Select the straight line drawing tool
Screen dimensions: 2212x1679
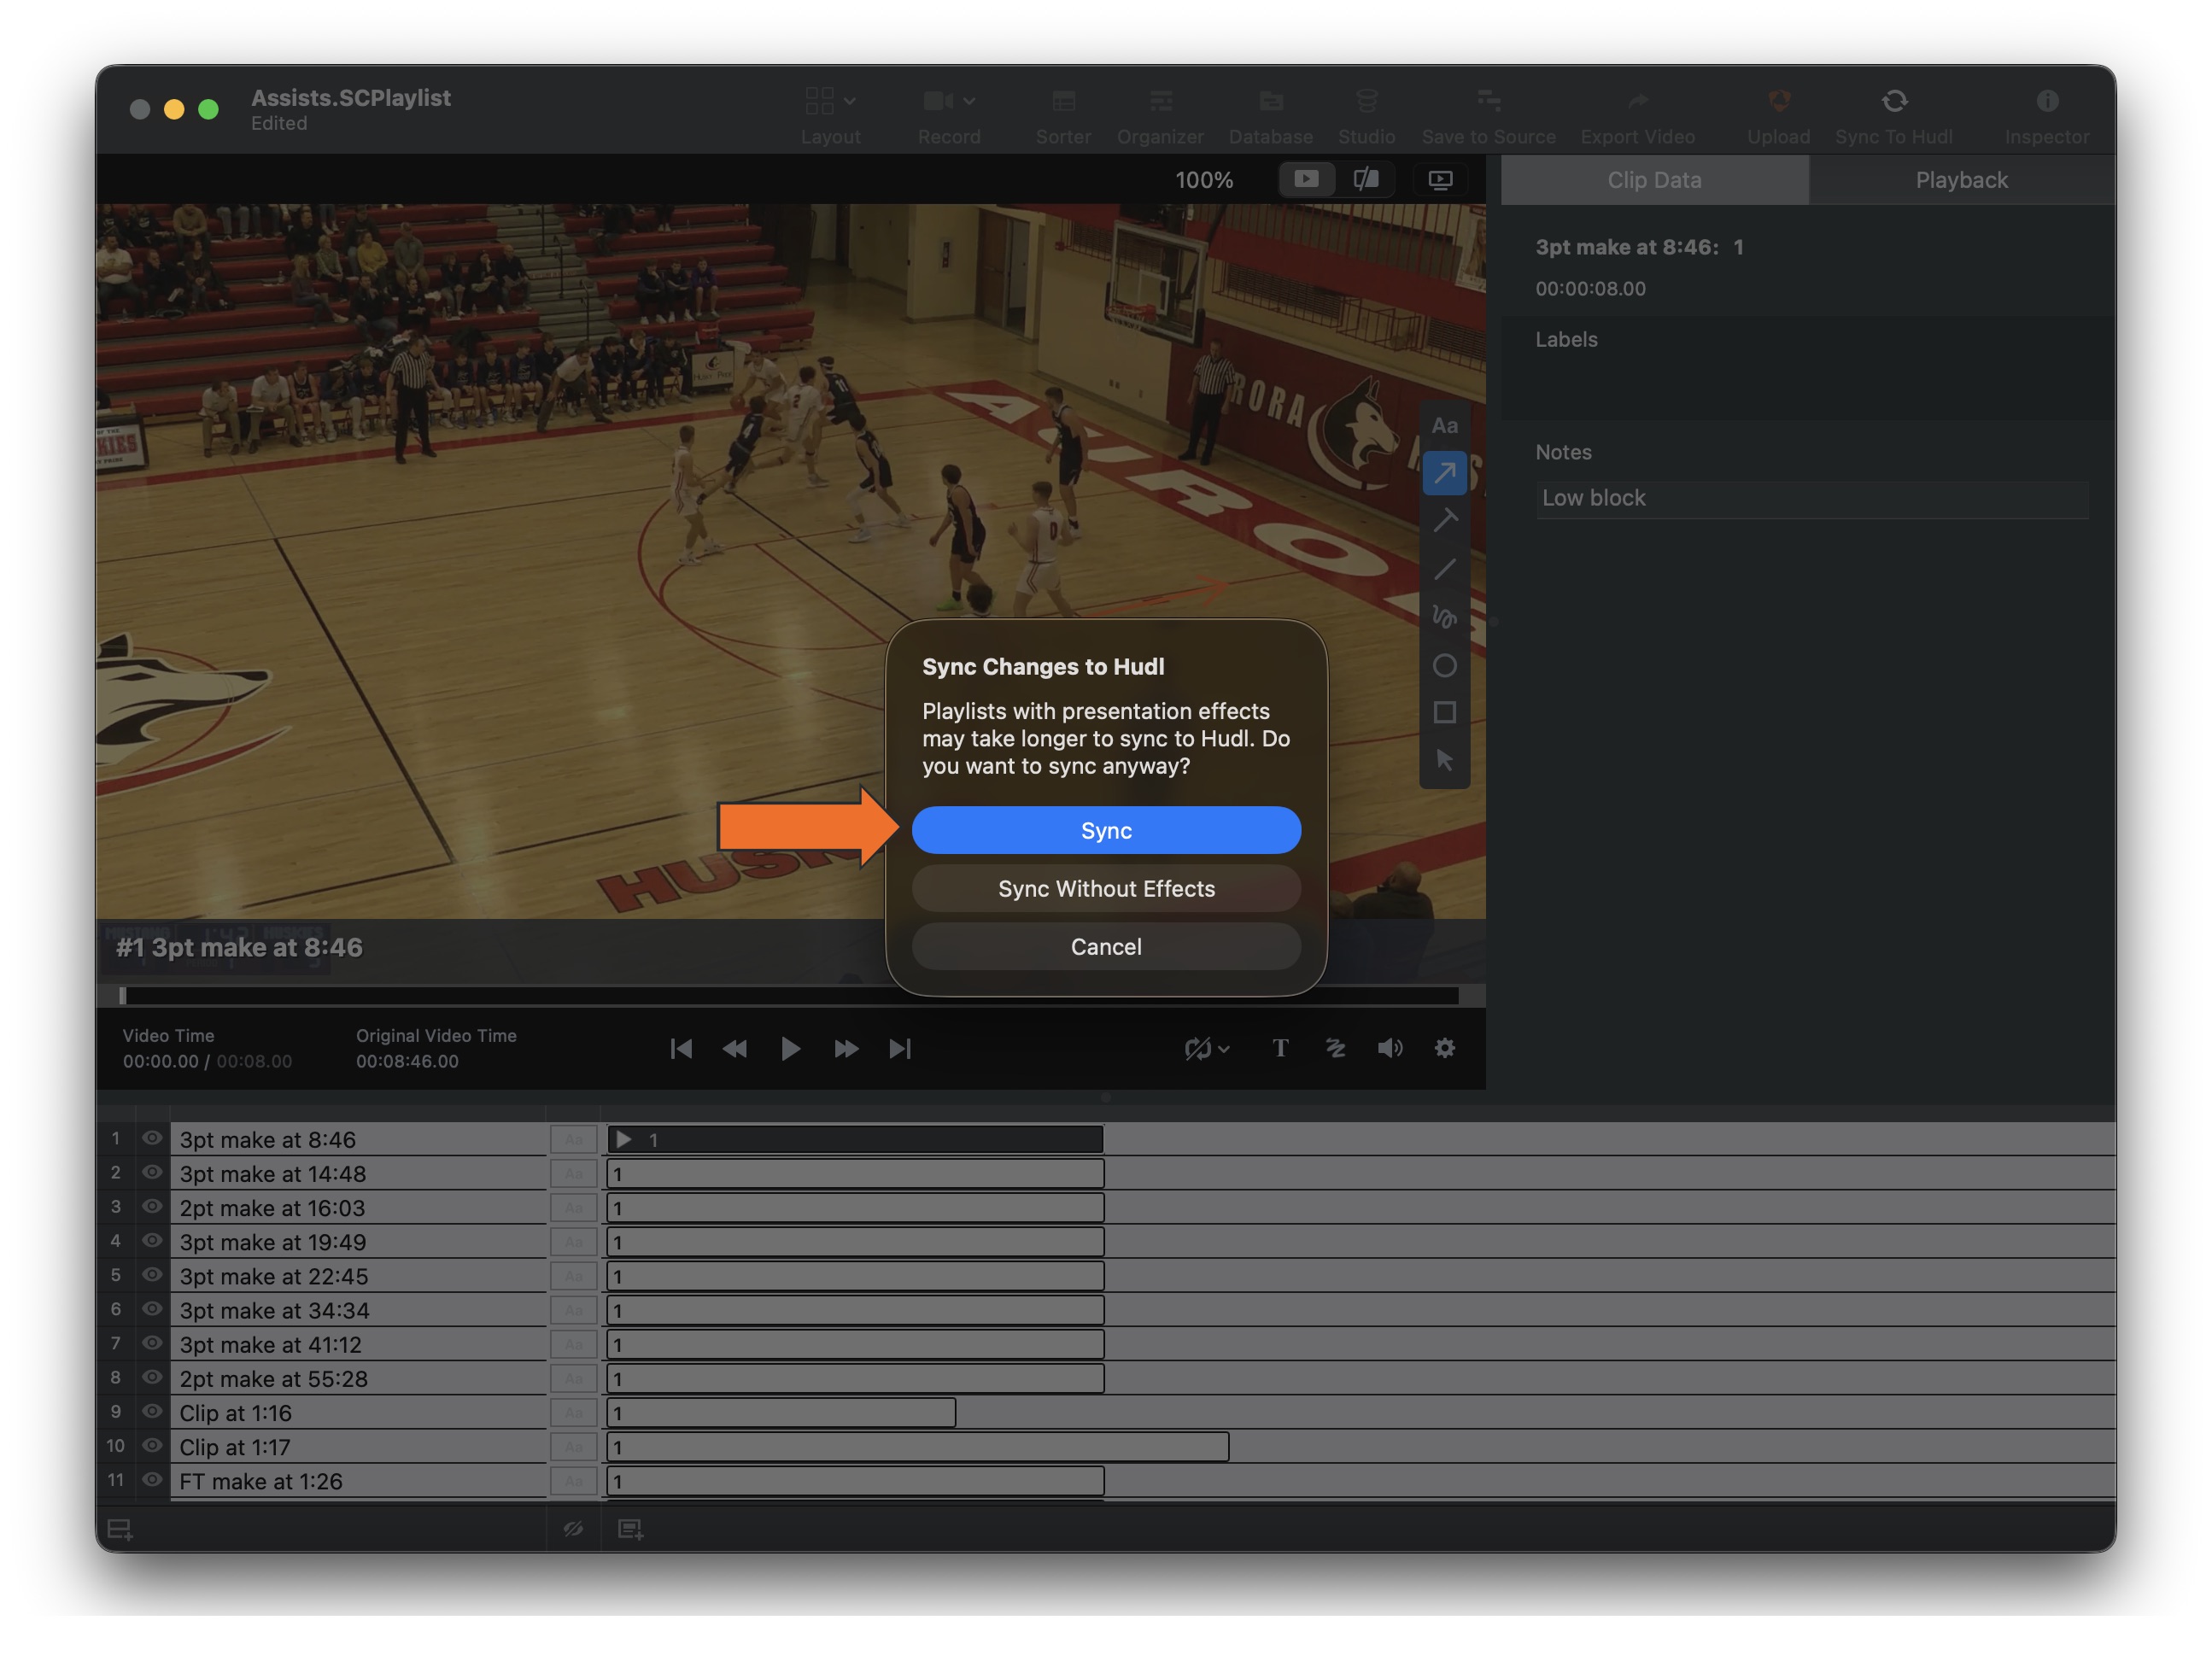1444,569
